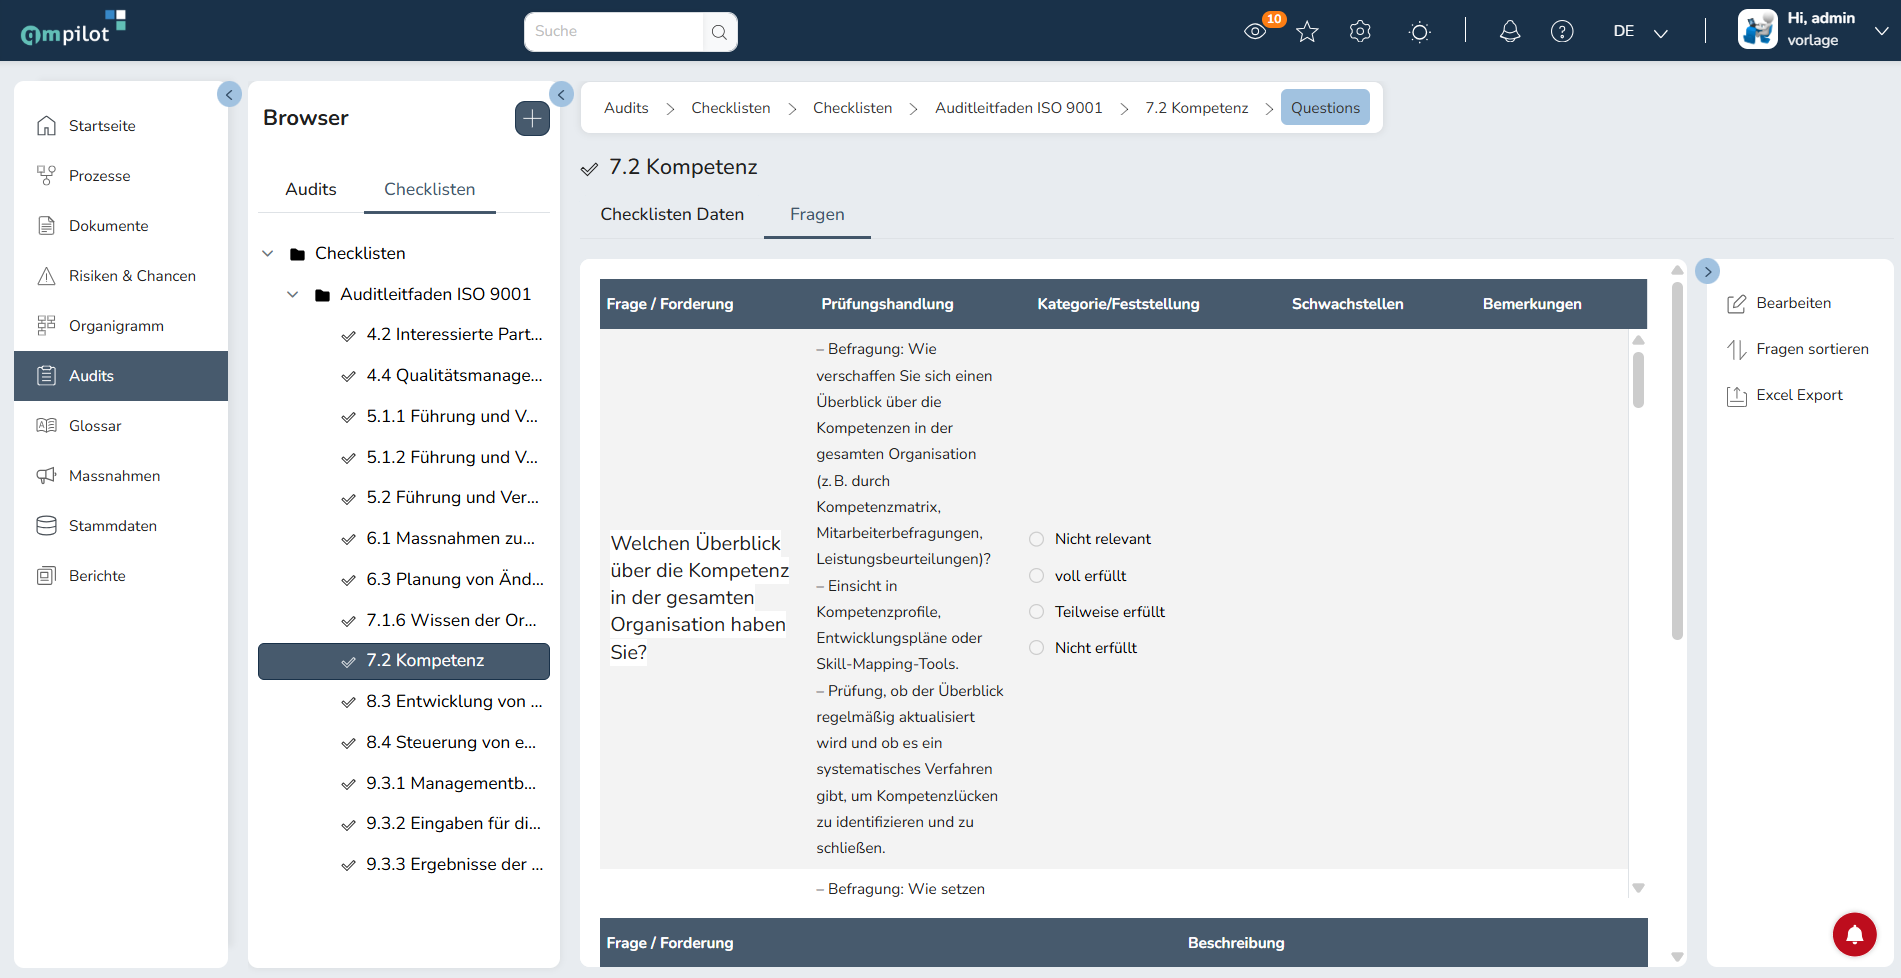Switch to Checklisten tab in Browser
1901x978 pixels.
tap(430, 190)
